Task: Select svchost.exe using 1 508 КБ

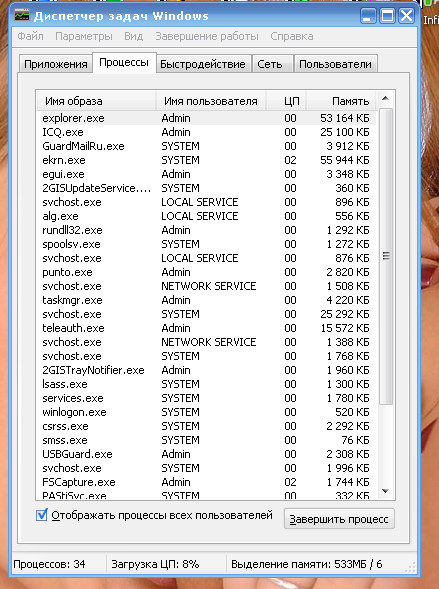Action: 206,286
